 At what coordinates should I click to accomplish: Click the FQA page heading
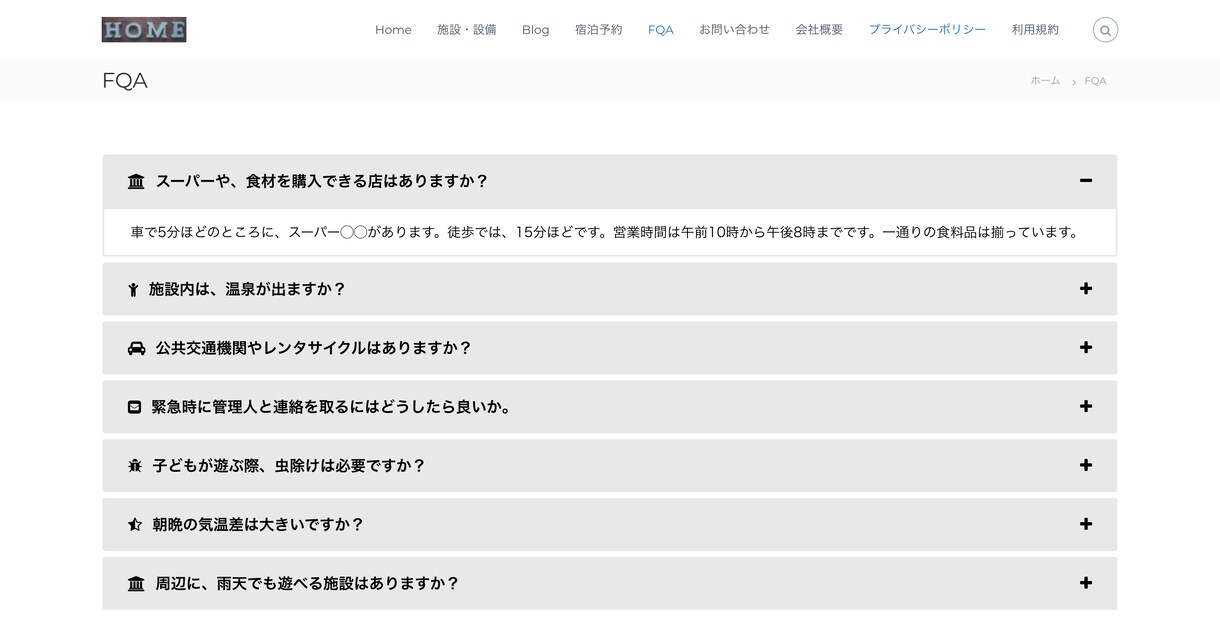125,81
